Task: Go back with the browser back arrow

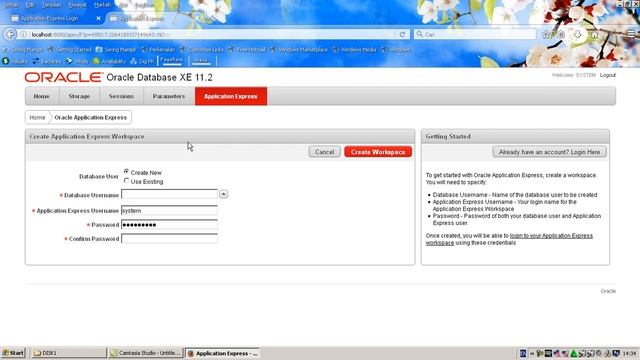Action: (x=10, y=34)
